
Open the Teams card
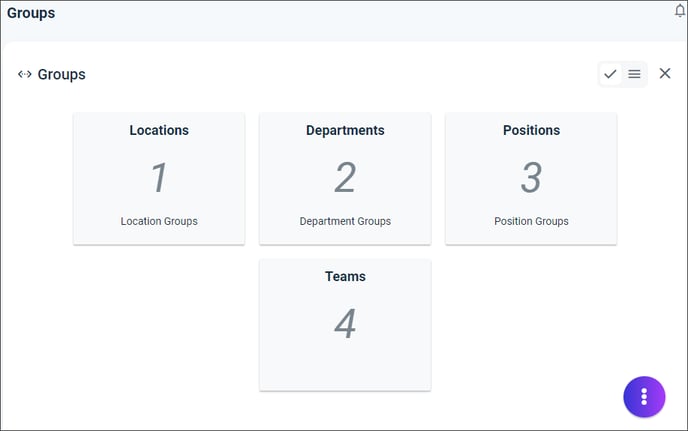[x=345, y=324]
